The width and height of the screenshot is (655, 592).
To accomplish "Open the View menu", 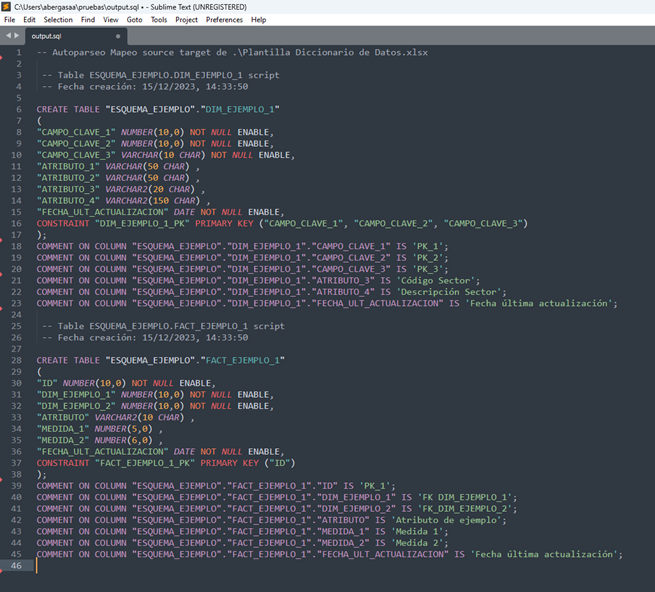I will click(x=111, y=20).
